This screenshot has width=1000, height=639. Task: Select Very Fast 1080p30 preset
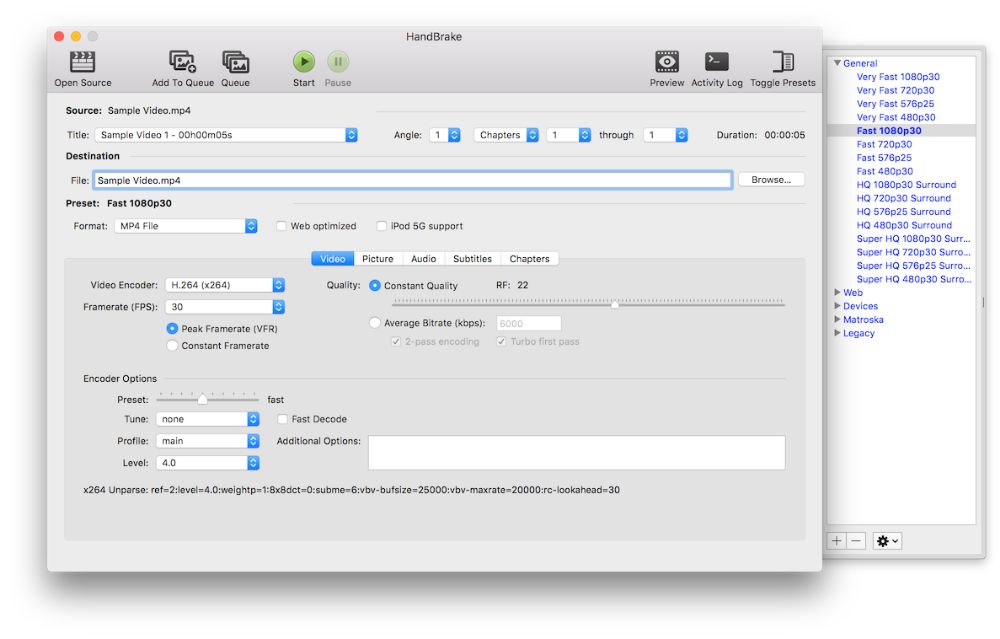[x=898, y=77]
